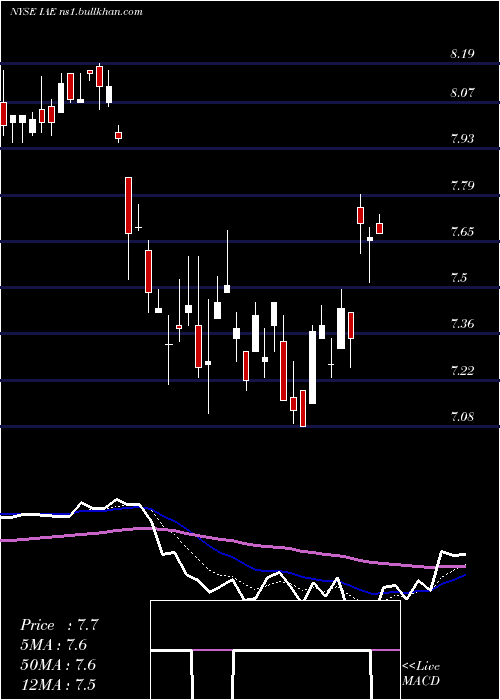Image resolution: width=500 pixels, height=700 pixels.
Task: Click the 7.08 price level label
Action: tap(462, 417)
